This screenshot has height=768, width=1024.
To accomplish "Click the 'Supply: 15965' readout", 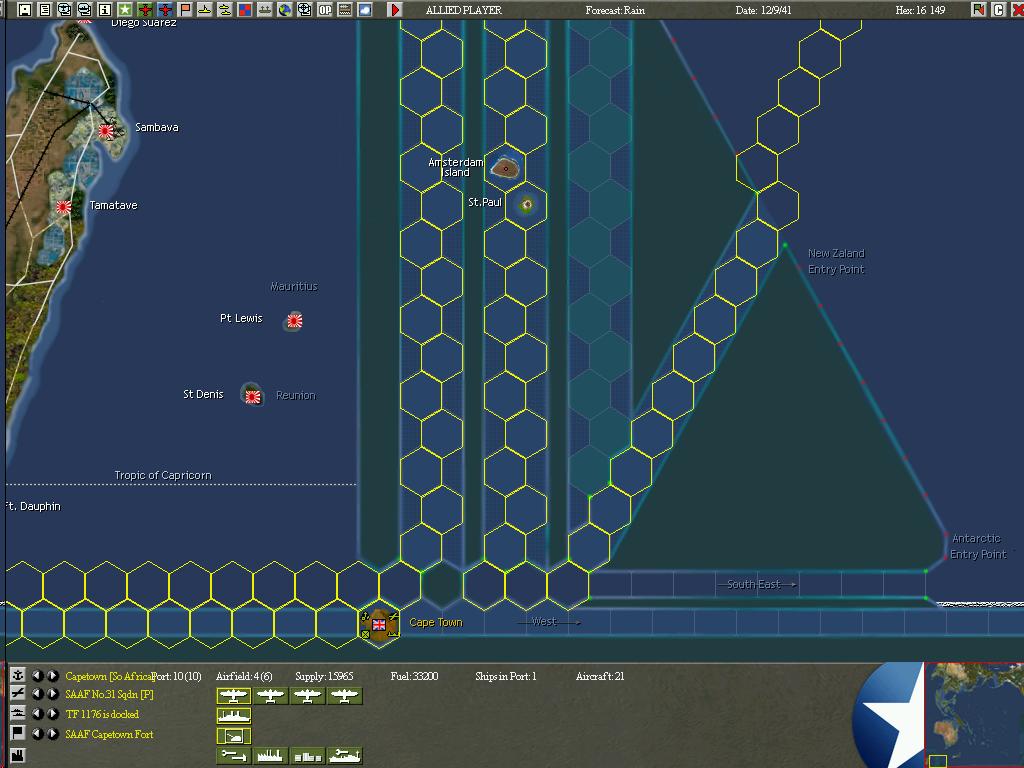I will [x=324, y=677].
